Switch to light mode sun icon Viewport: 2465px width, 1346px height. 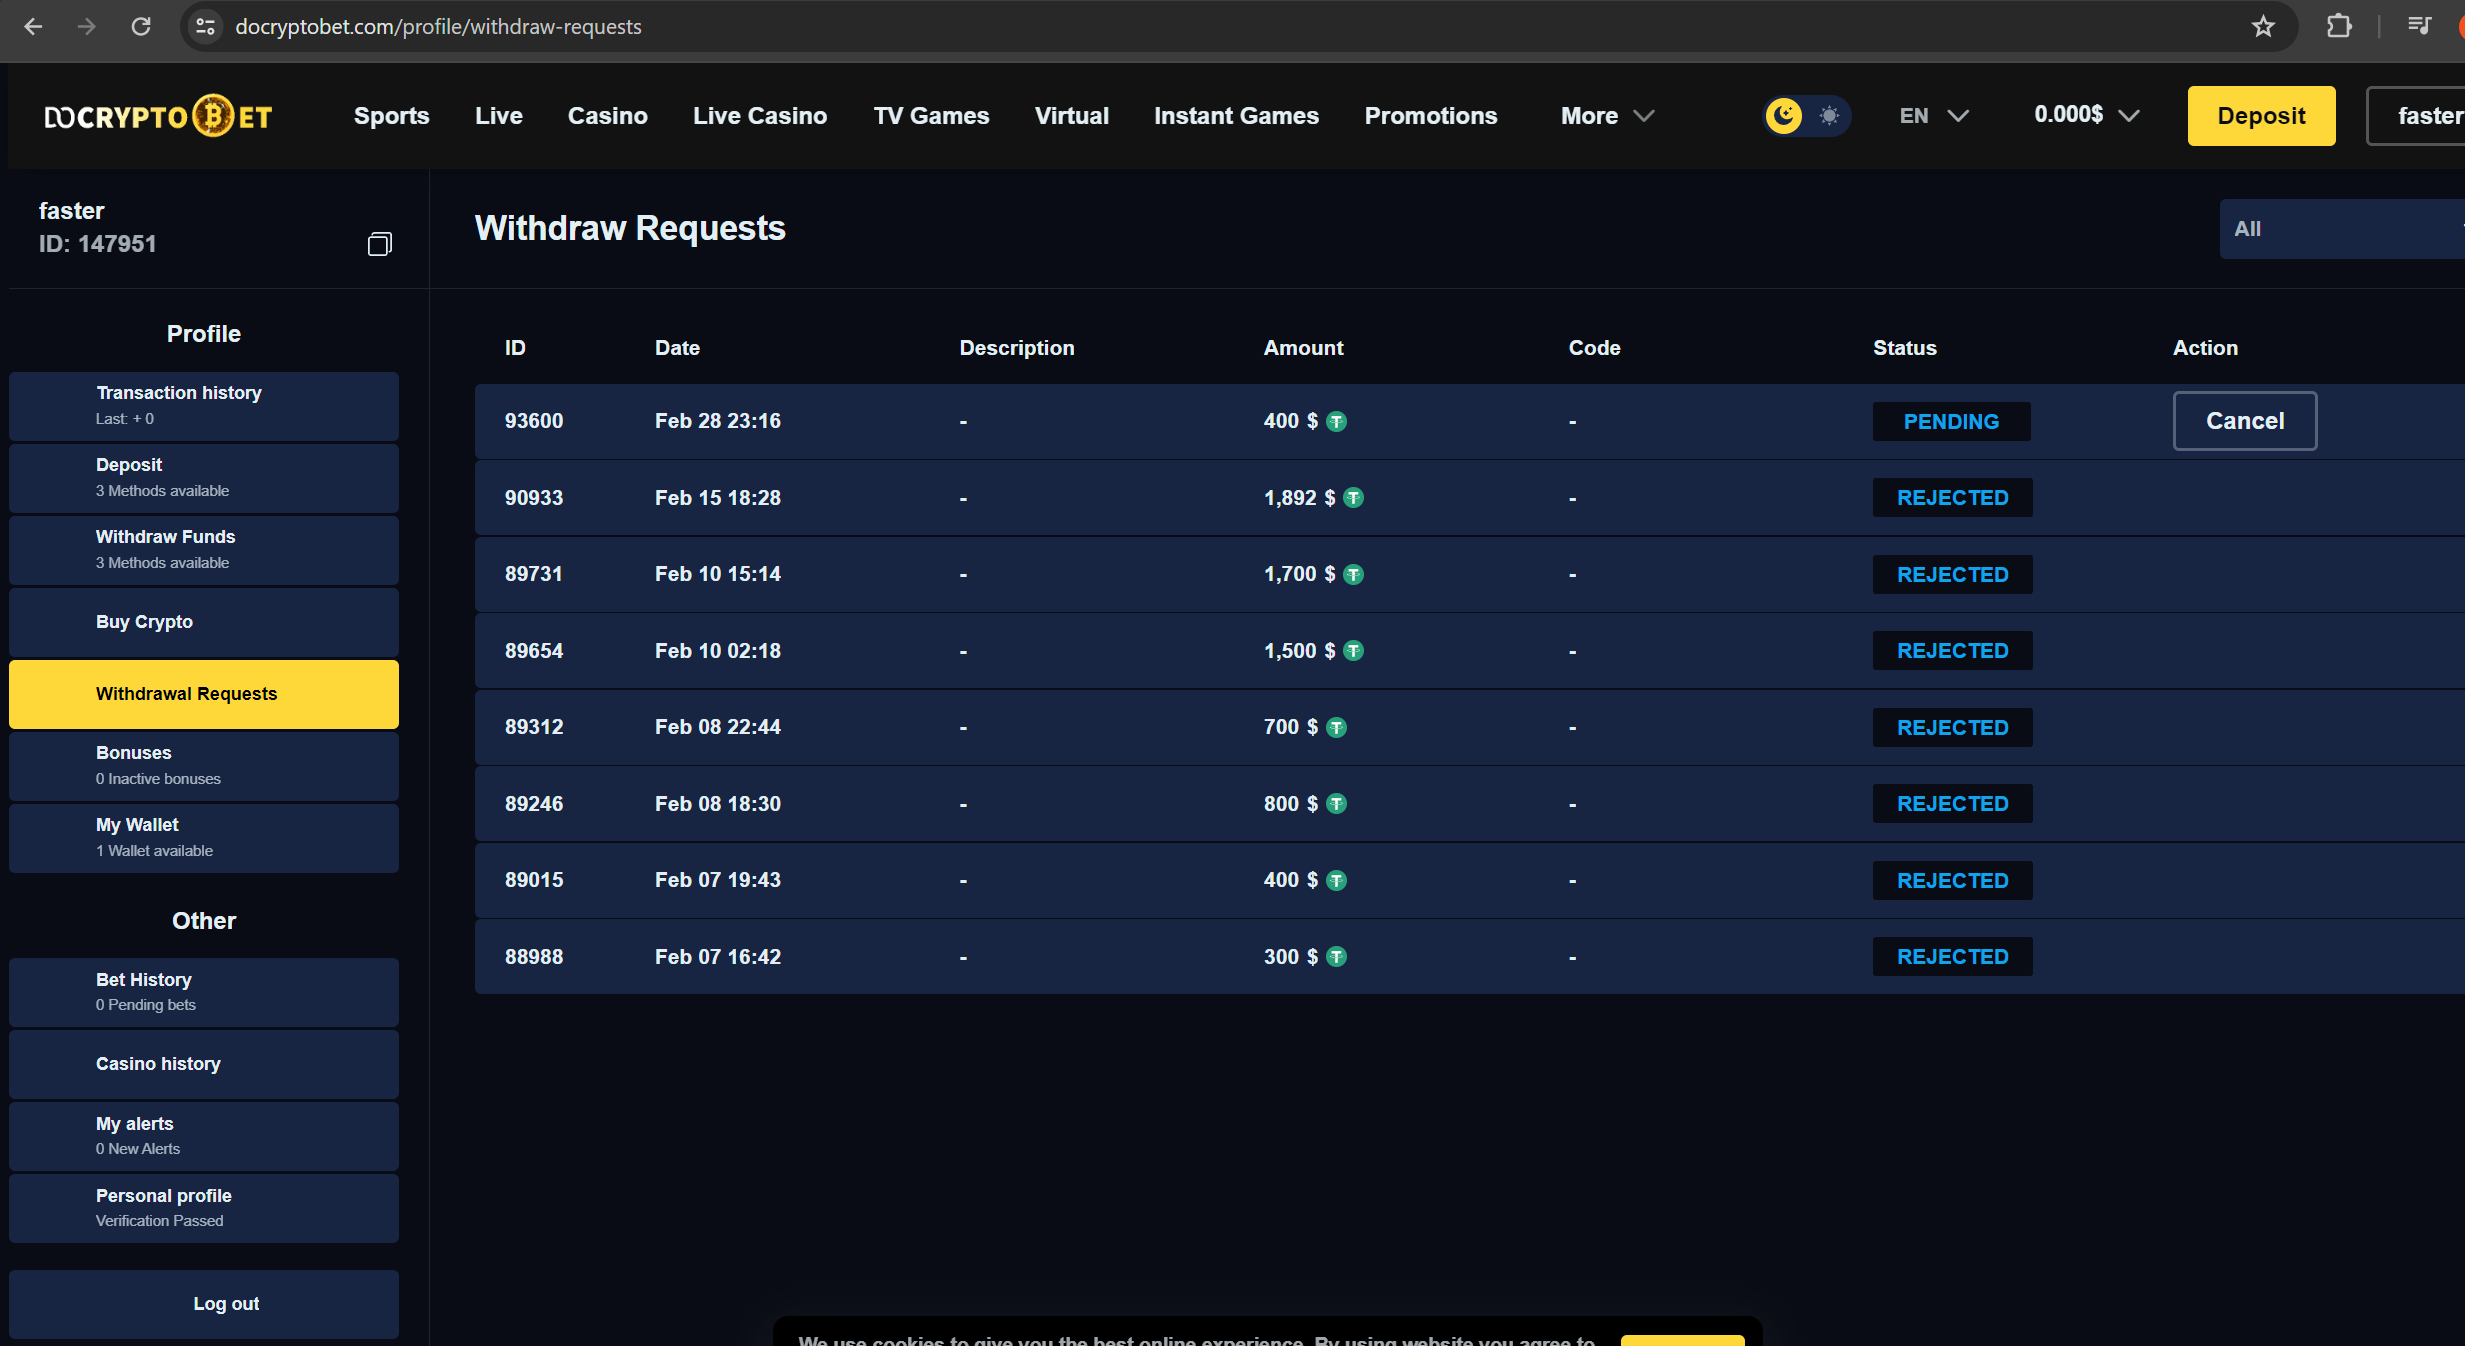[1829, 116]
